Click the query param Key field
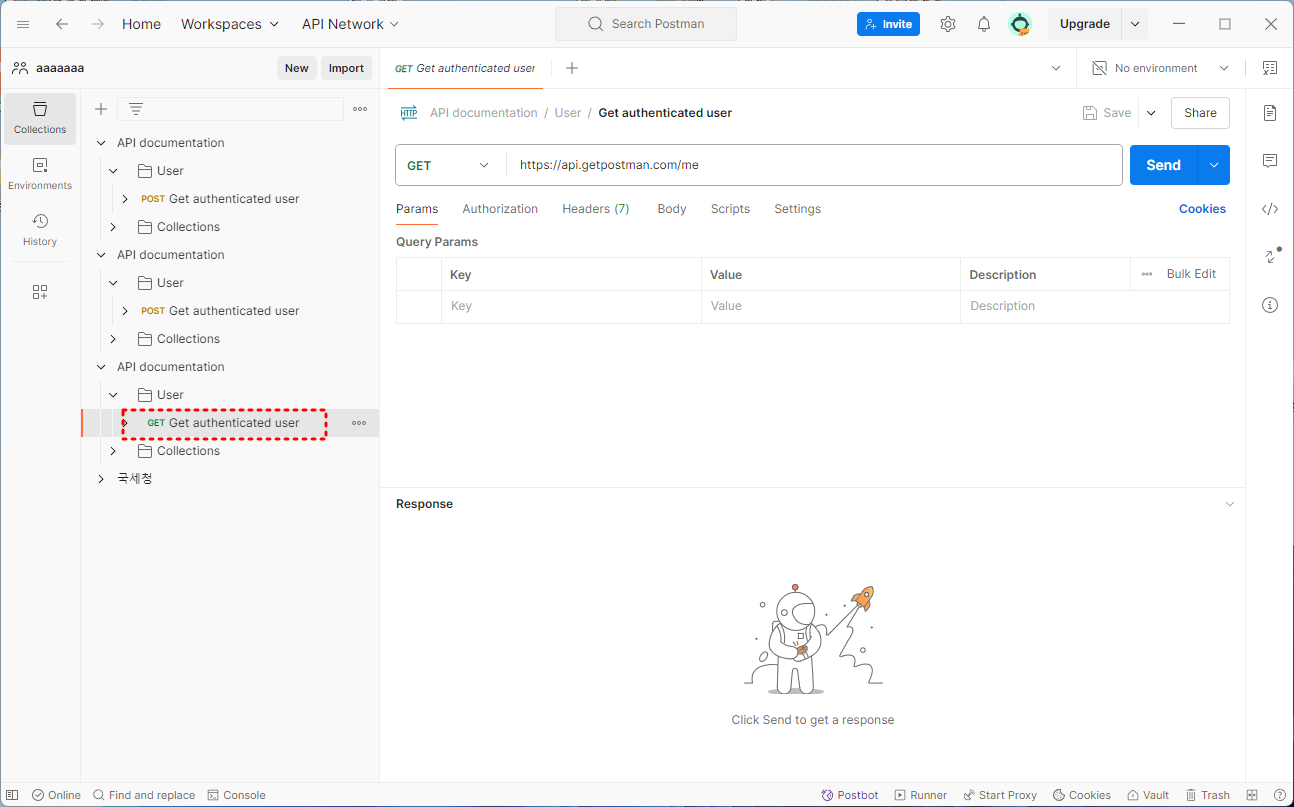 pyautogui.click(x=571, y=306)
